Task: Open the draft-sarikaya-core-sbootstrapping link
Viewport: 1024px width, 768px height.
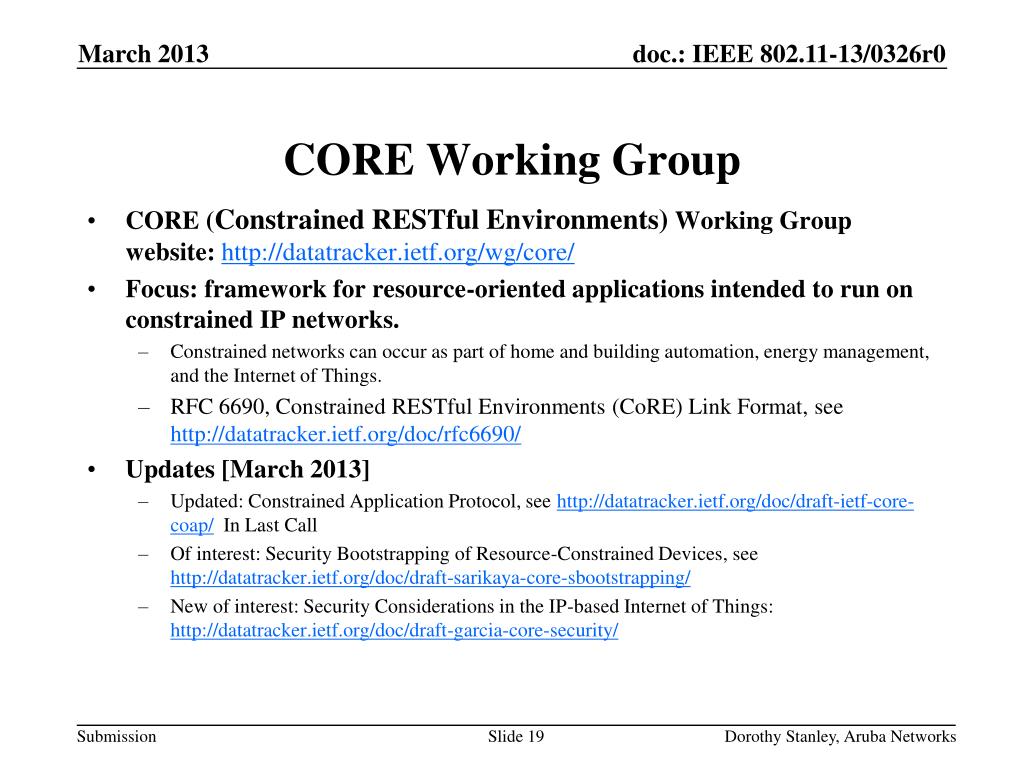Action: click(430, 578)
